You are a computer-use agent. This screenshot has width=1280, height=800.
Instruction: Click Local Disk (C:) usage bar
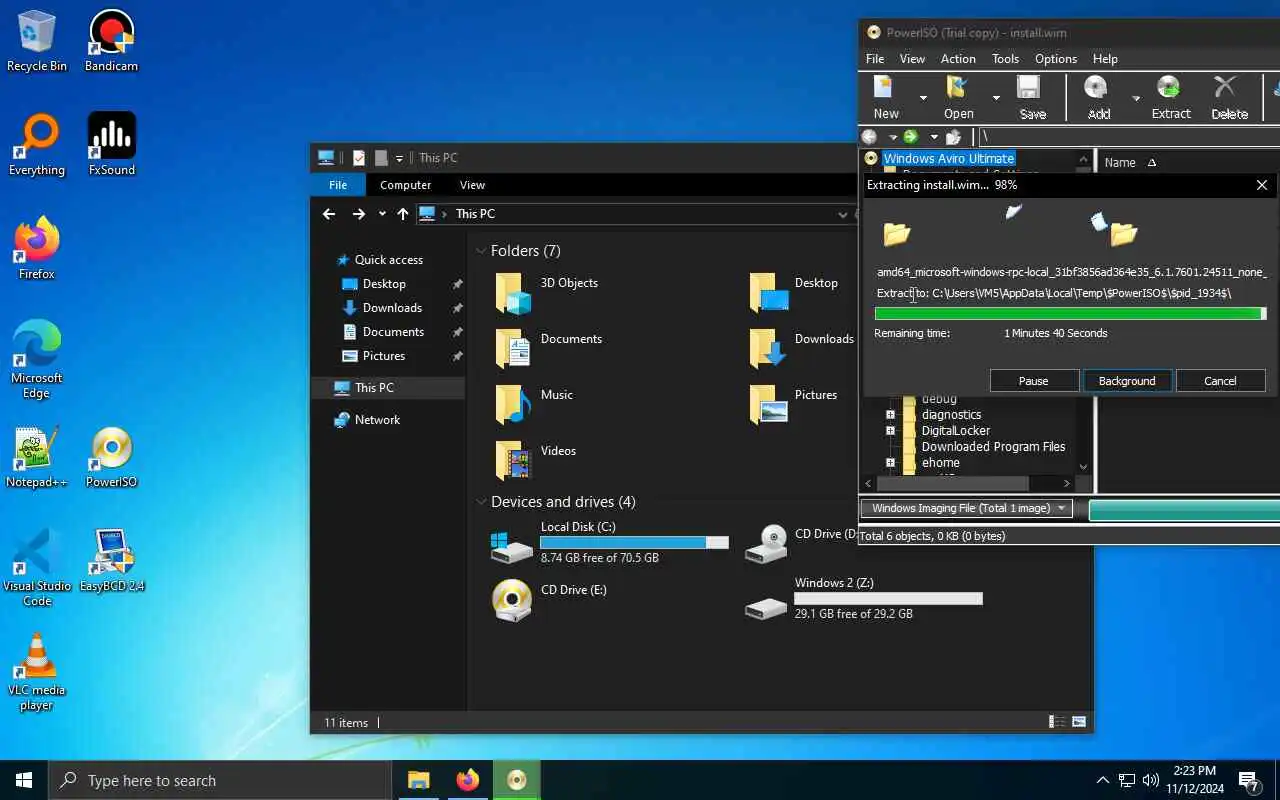(634, 543)
